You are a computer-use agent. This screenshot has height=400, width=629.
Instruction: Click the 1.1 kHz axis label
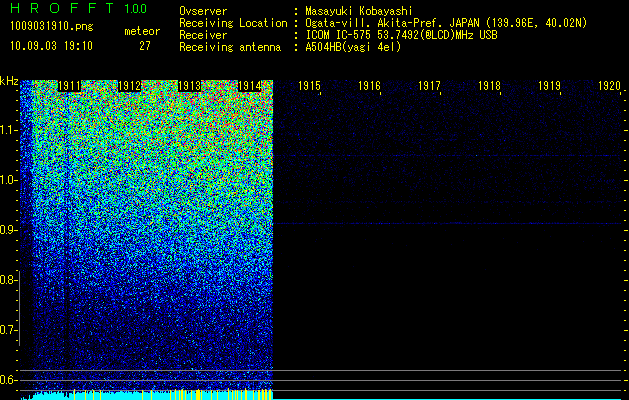(x=8, y=130)
